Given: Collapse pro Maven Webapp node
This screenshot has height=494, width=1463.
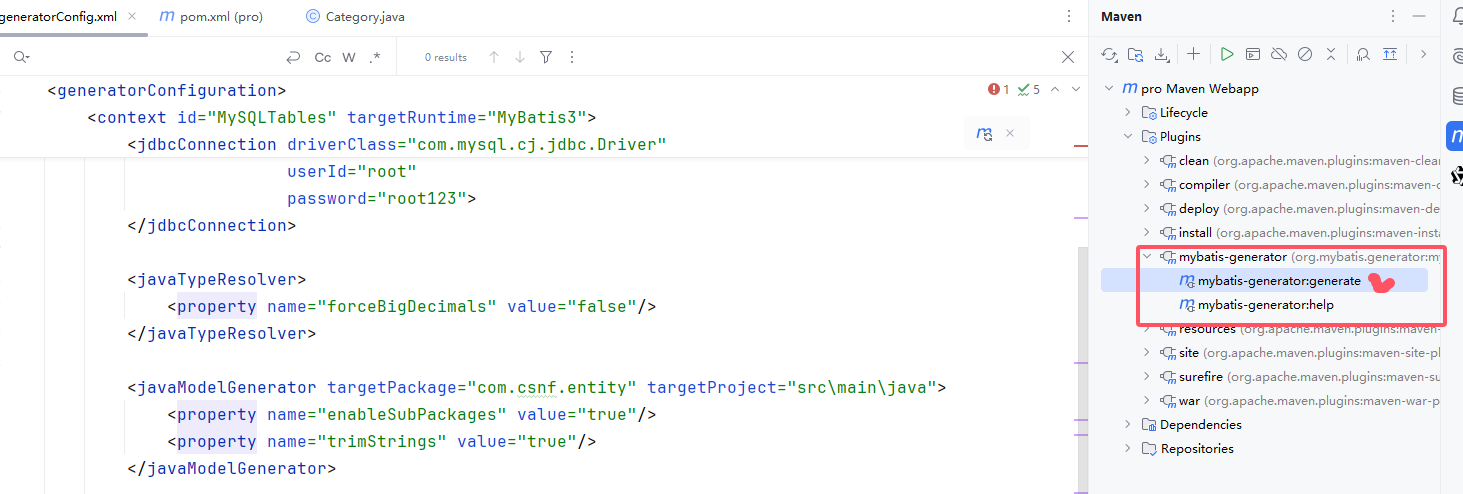Looking at the screenshot, I should pyautogui.click(x=1109, y=89).
